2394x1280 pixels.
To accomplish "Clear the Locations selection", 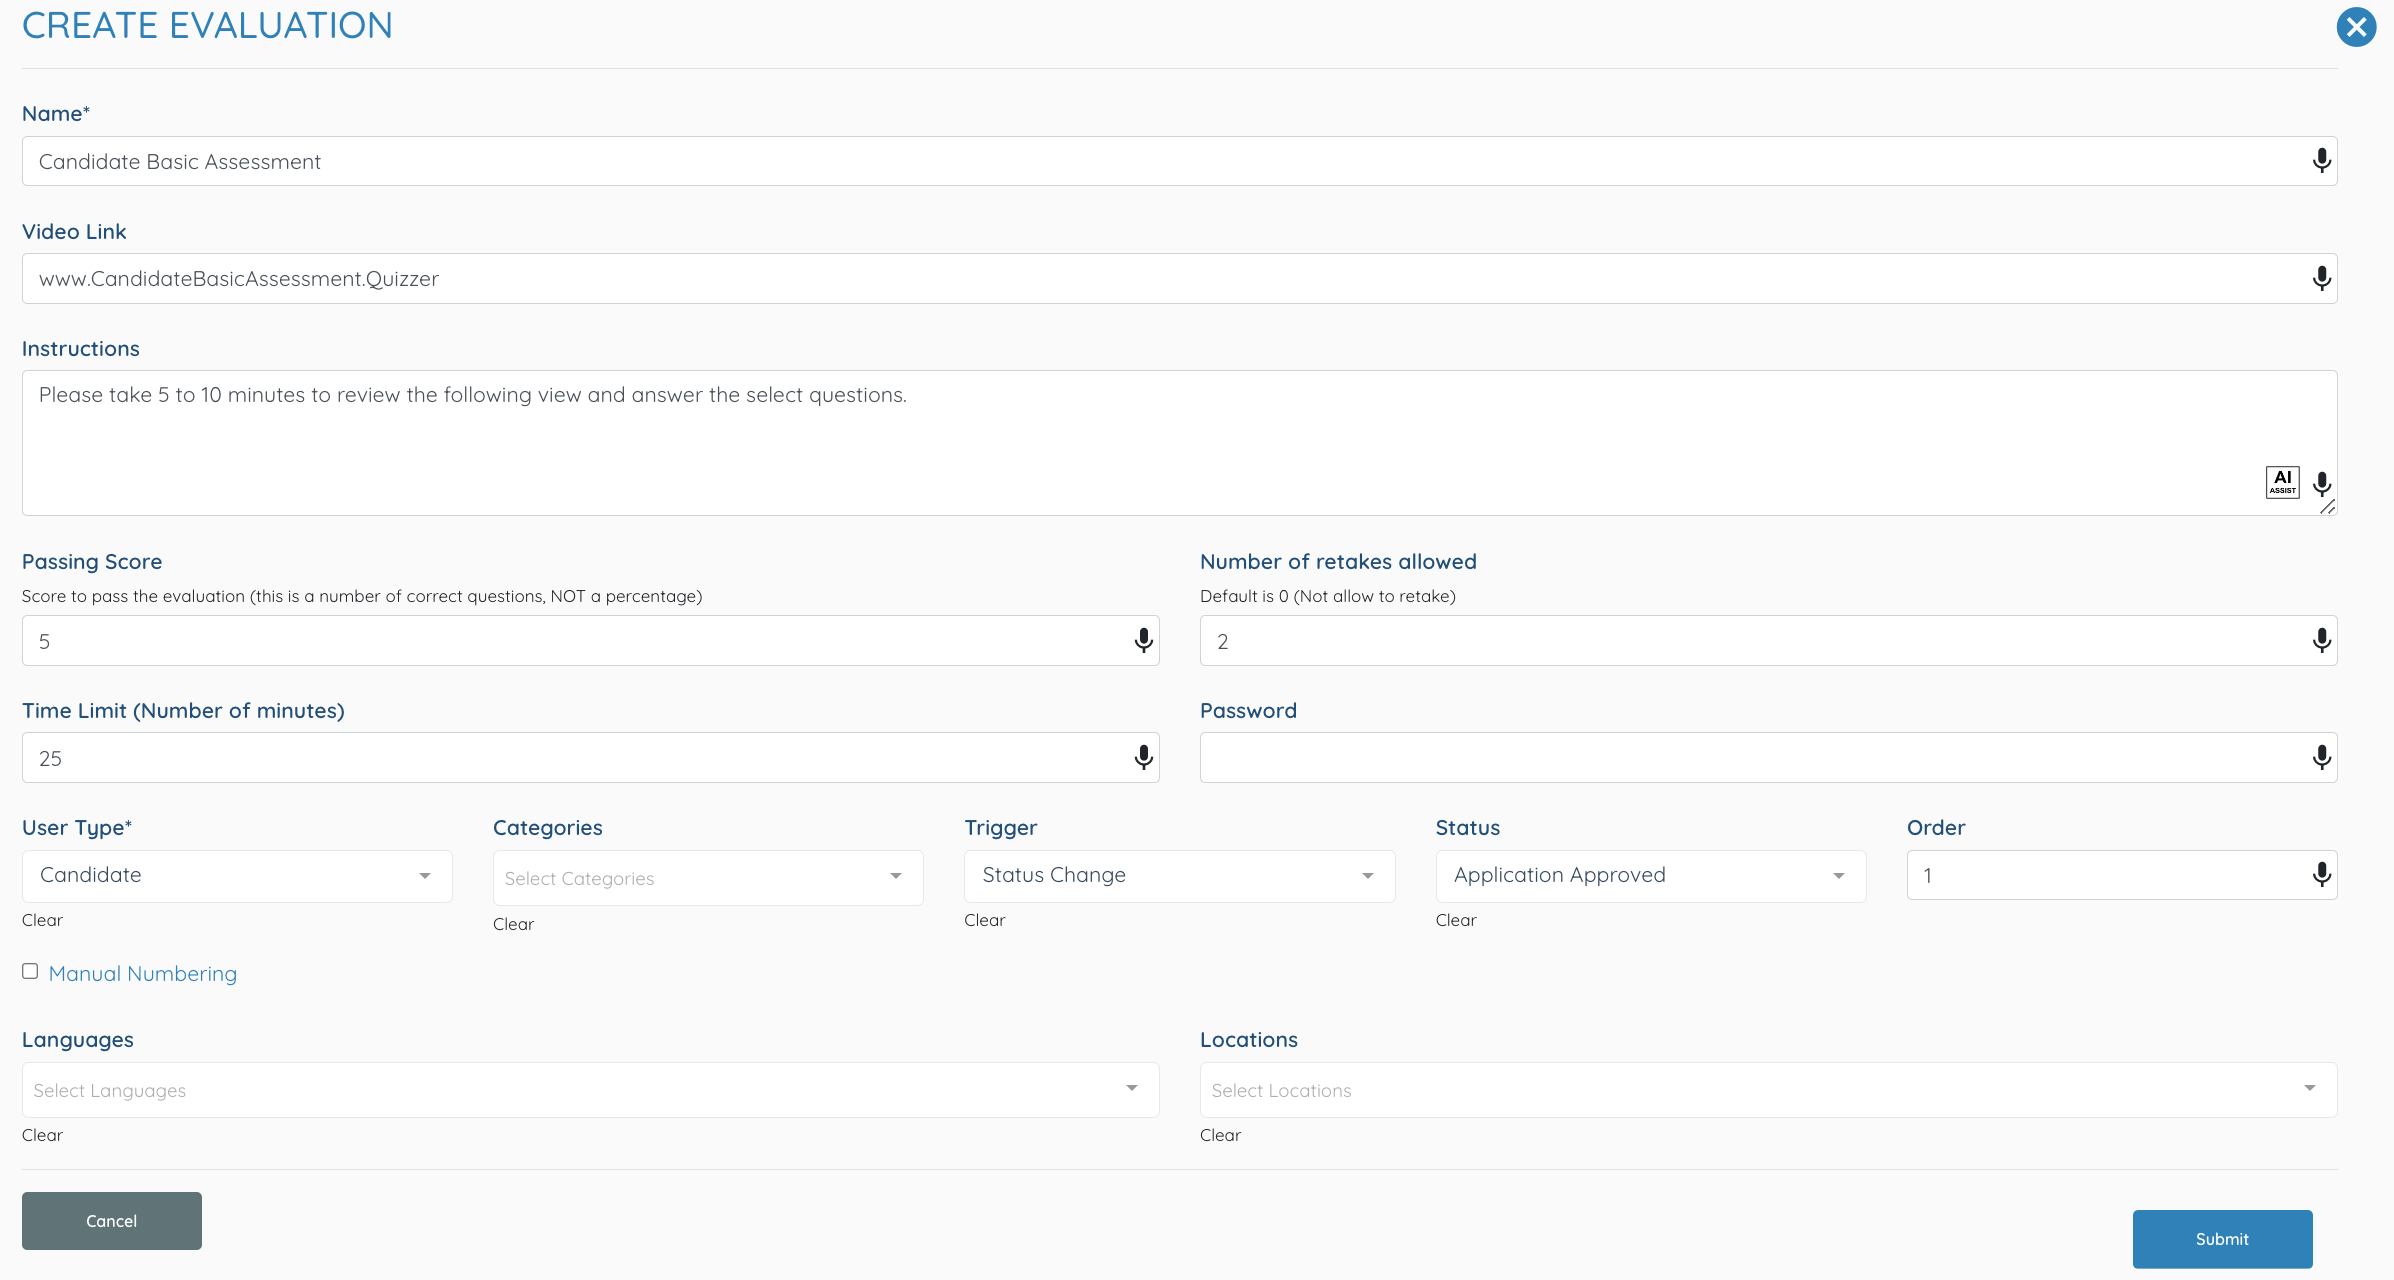I will (1220, 1135).
